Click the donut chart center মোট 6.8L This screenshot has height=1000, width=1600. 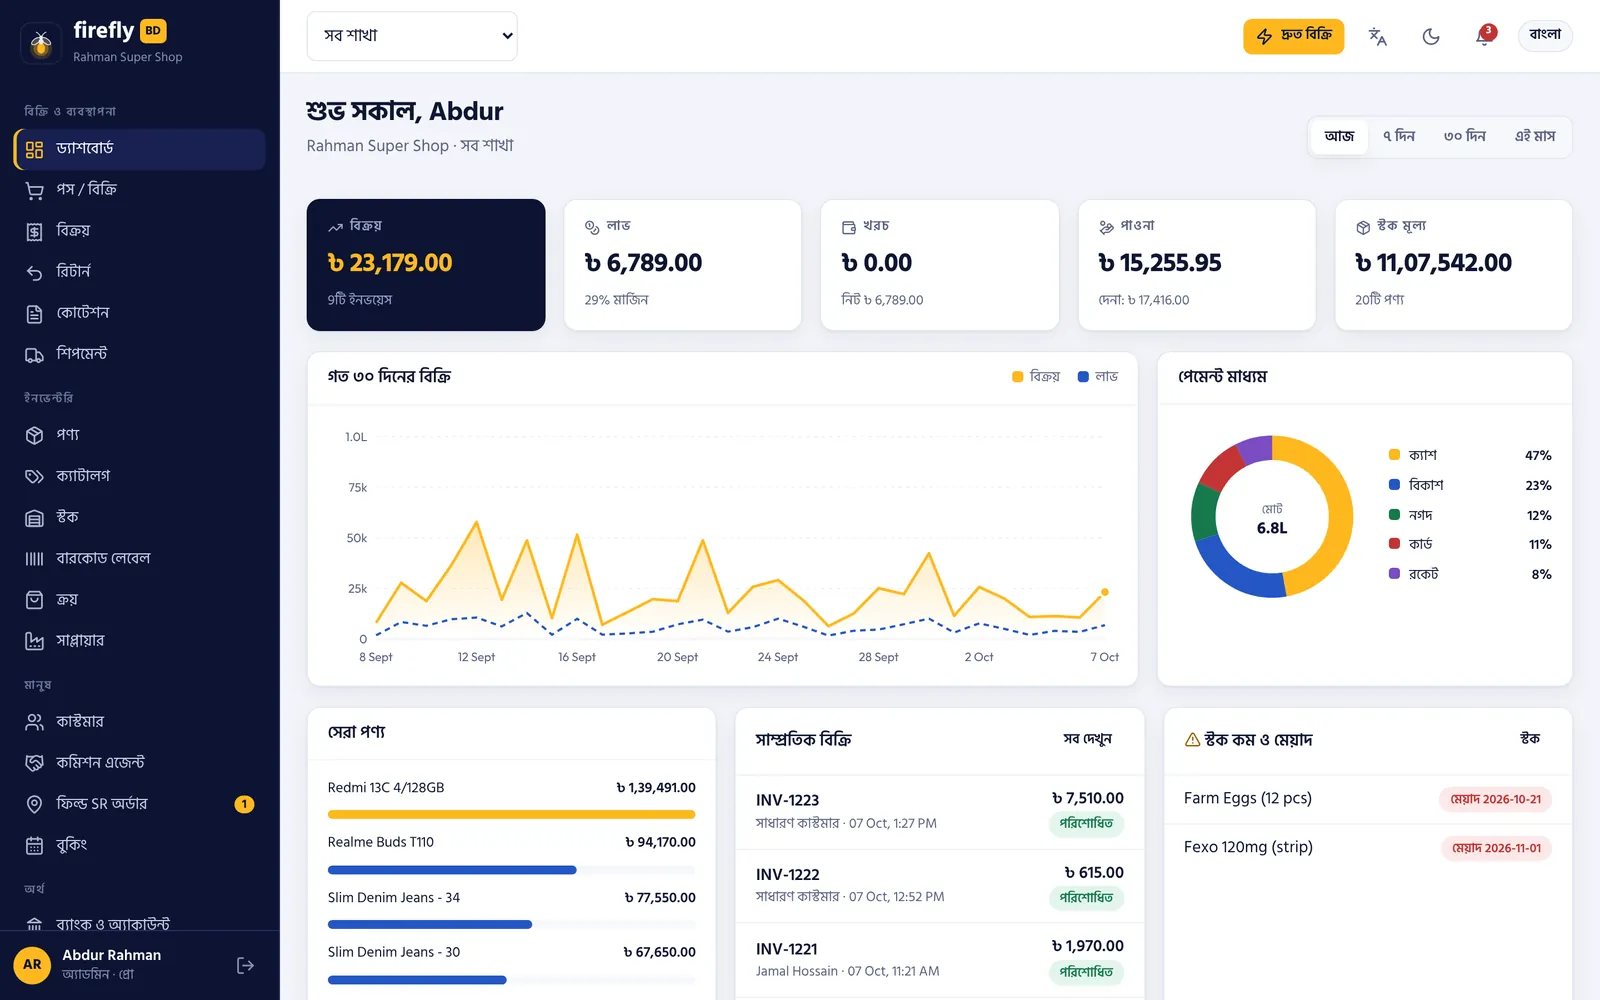[x=1272, y=519]
